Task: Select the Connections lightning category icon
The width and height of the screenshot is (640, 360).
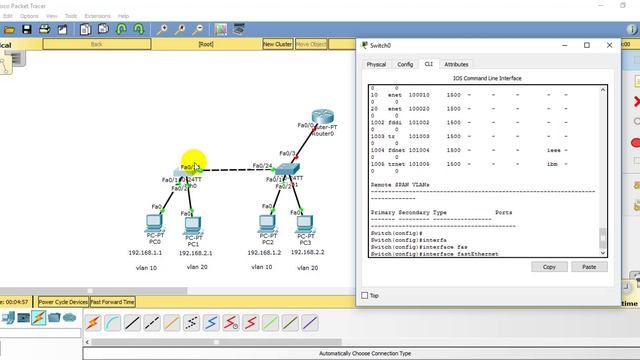Action: coord(39,318)
